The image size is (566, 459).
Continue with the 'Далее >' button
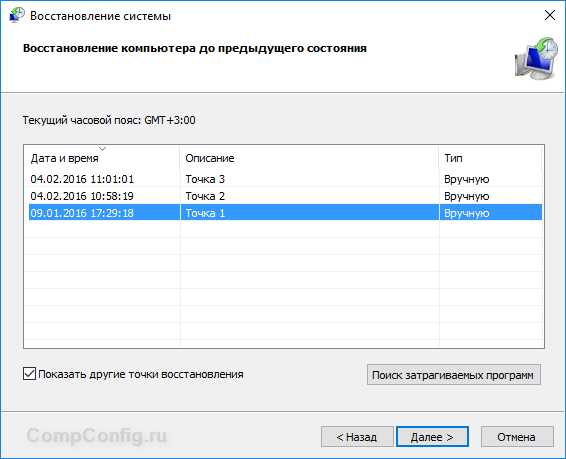pyautogui.click(x=432, y=437)
